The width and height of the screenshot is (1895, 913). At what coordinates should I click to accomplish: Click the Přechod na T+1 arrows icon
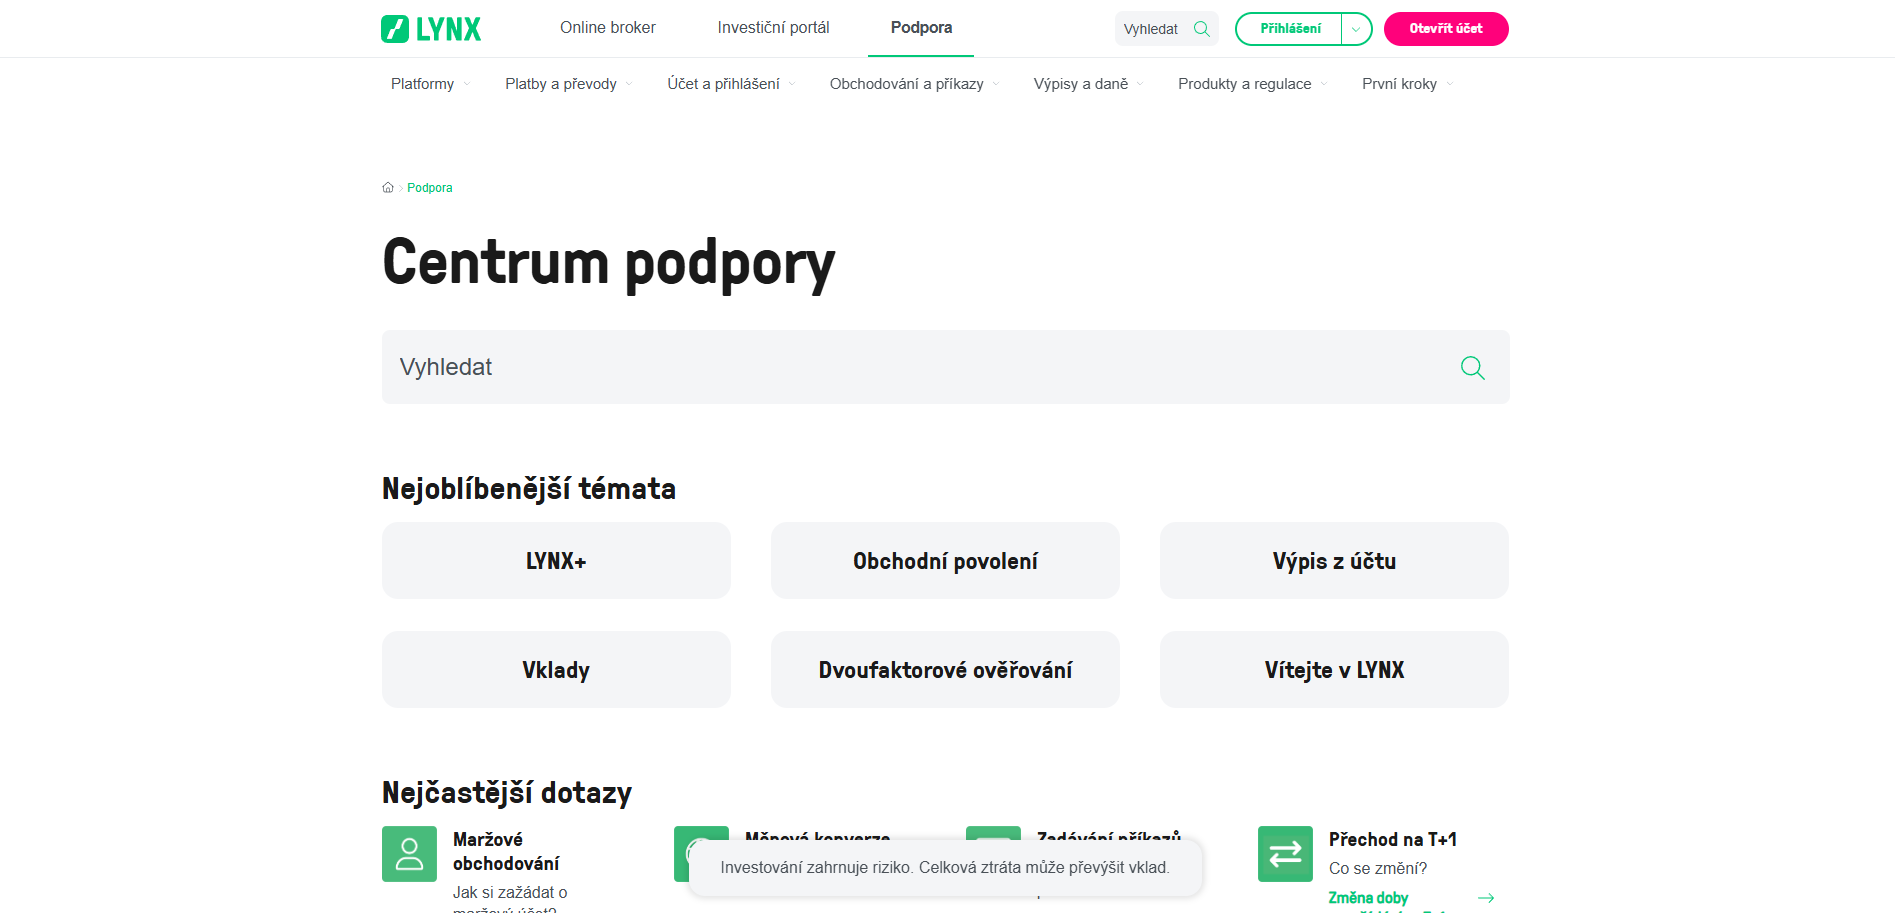tap(1285, 854)
